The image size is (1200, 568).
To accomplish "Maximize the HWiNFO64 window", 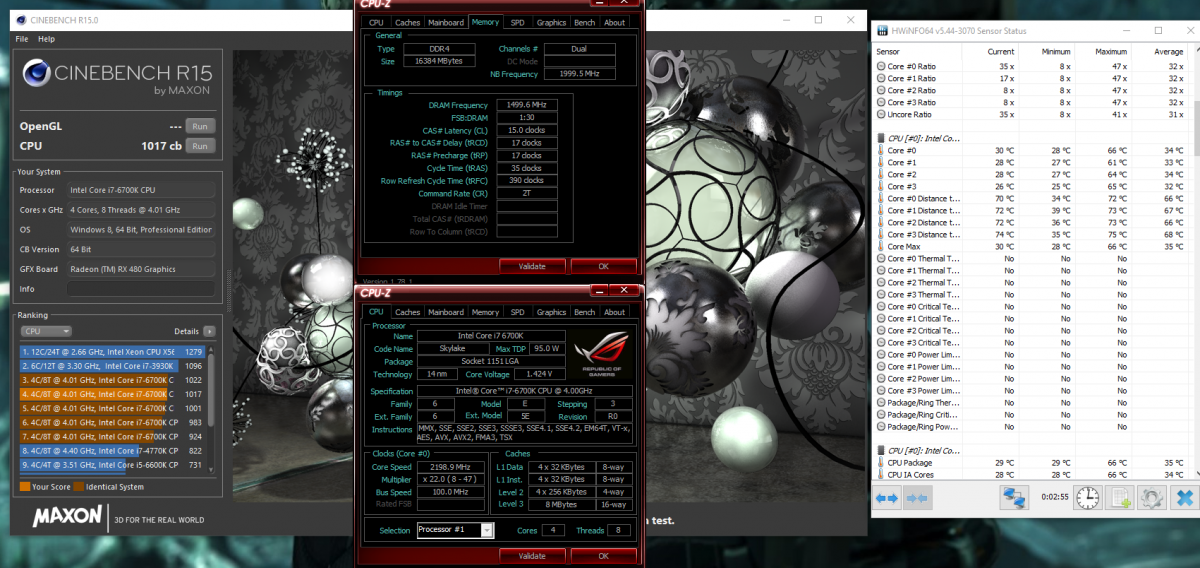I will [x=1158, y=31].
